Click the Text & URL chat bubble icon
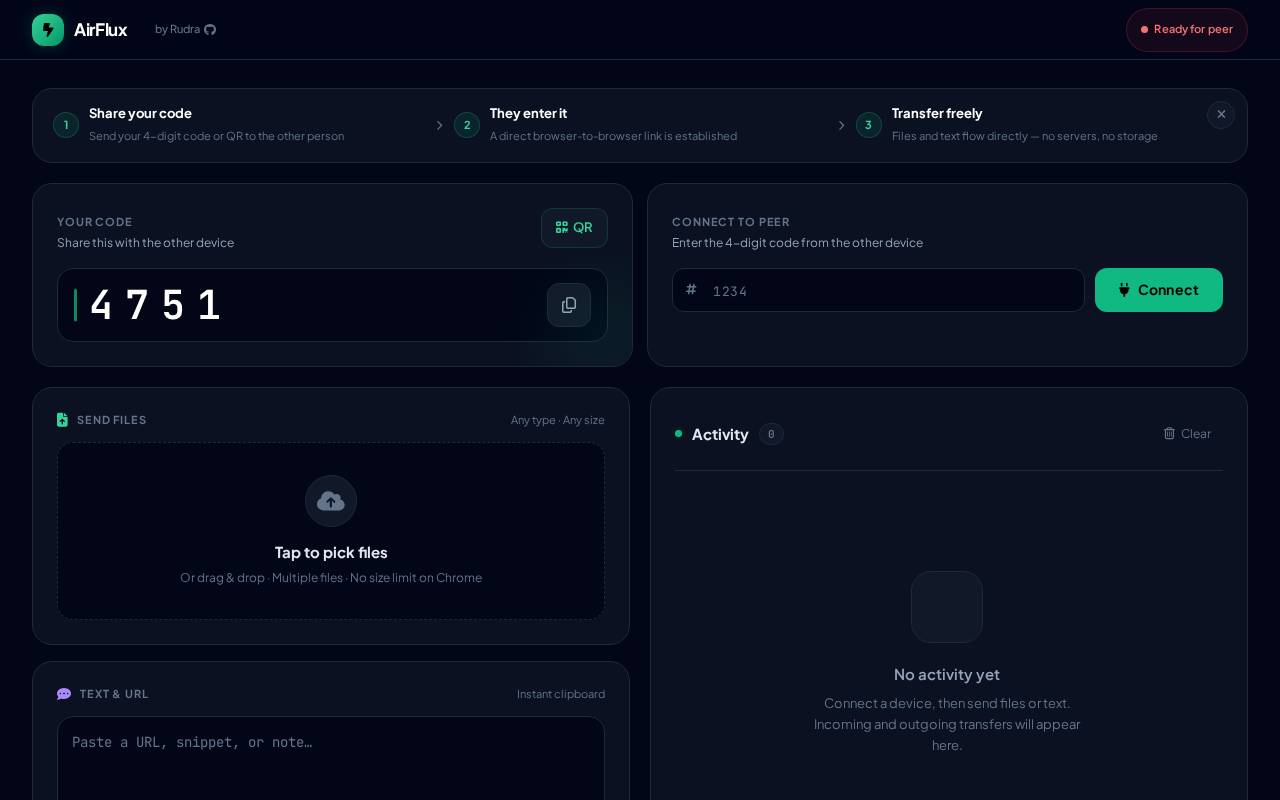Screen dimensions: 1280x800 (64, 694)
